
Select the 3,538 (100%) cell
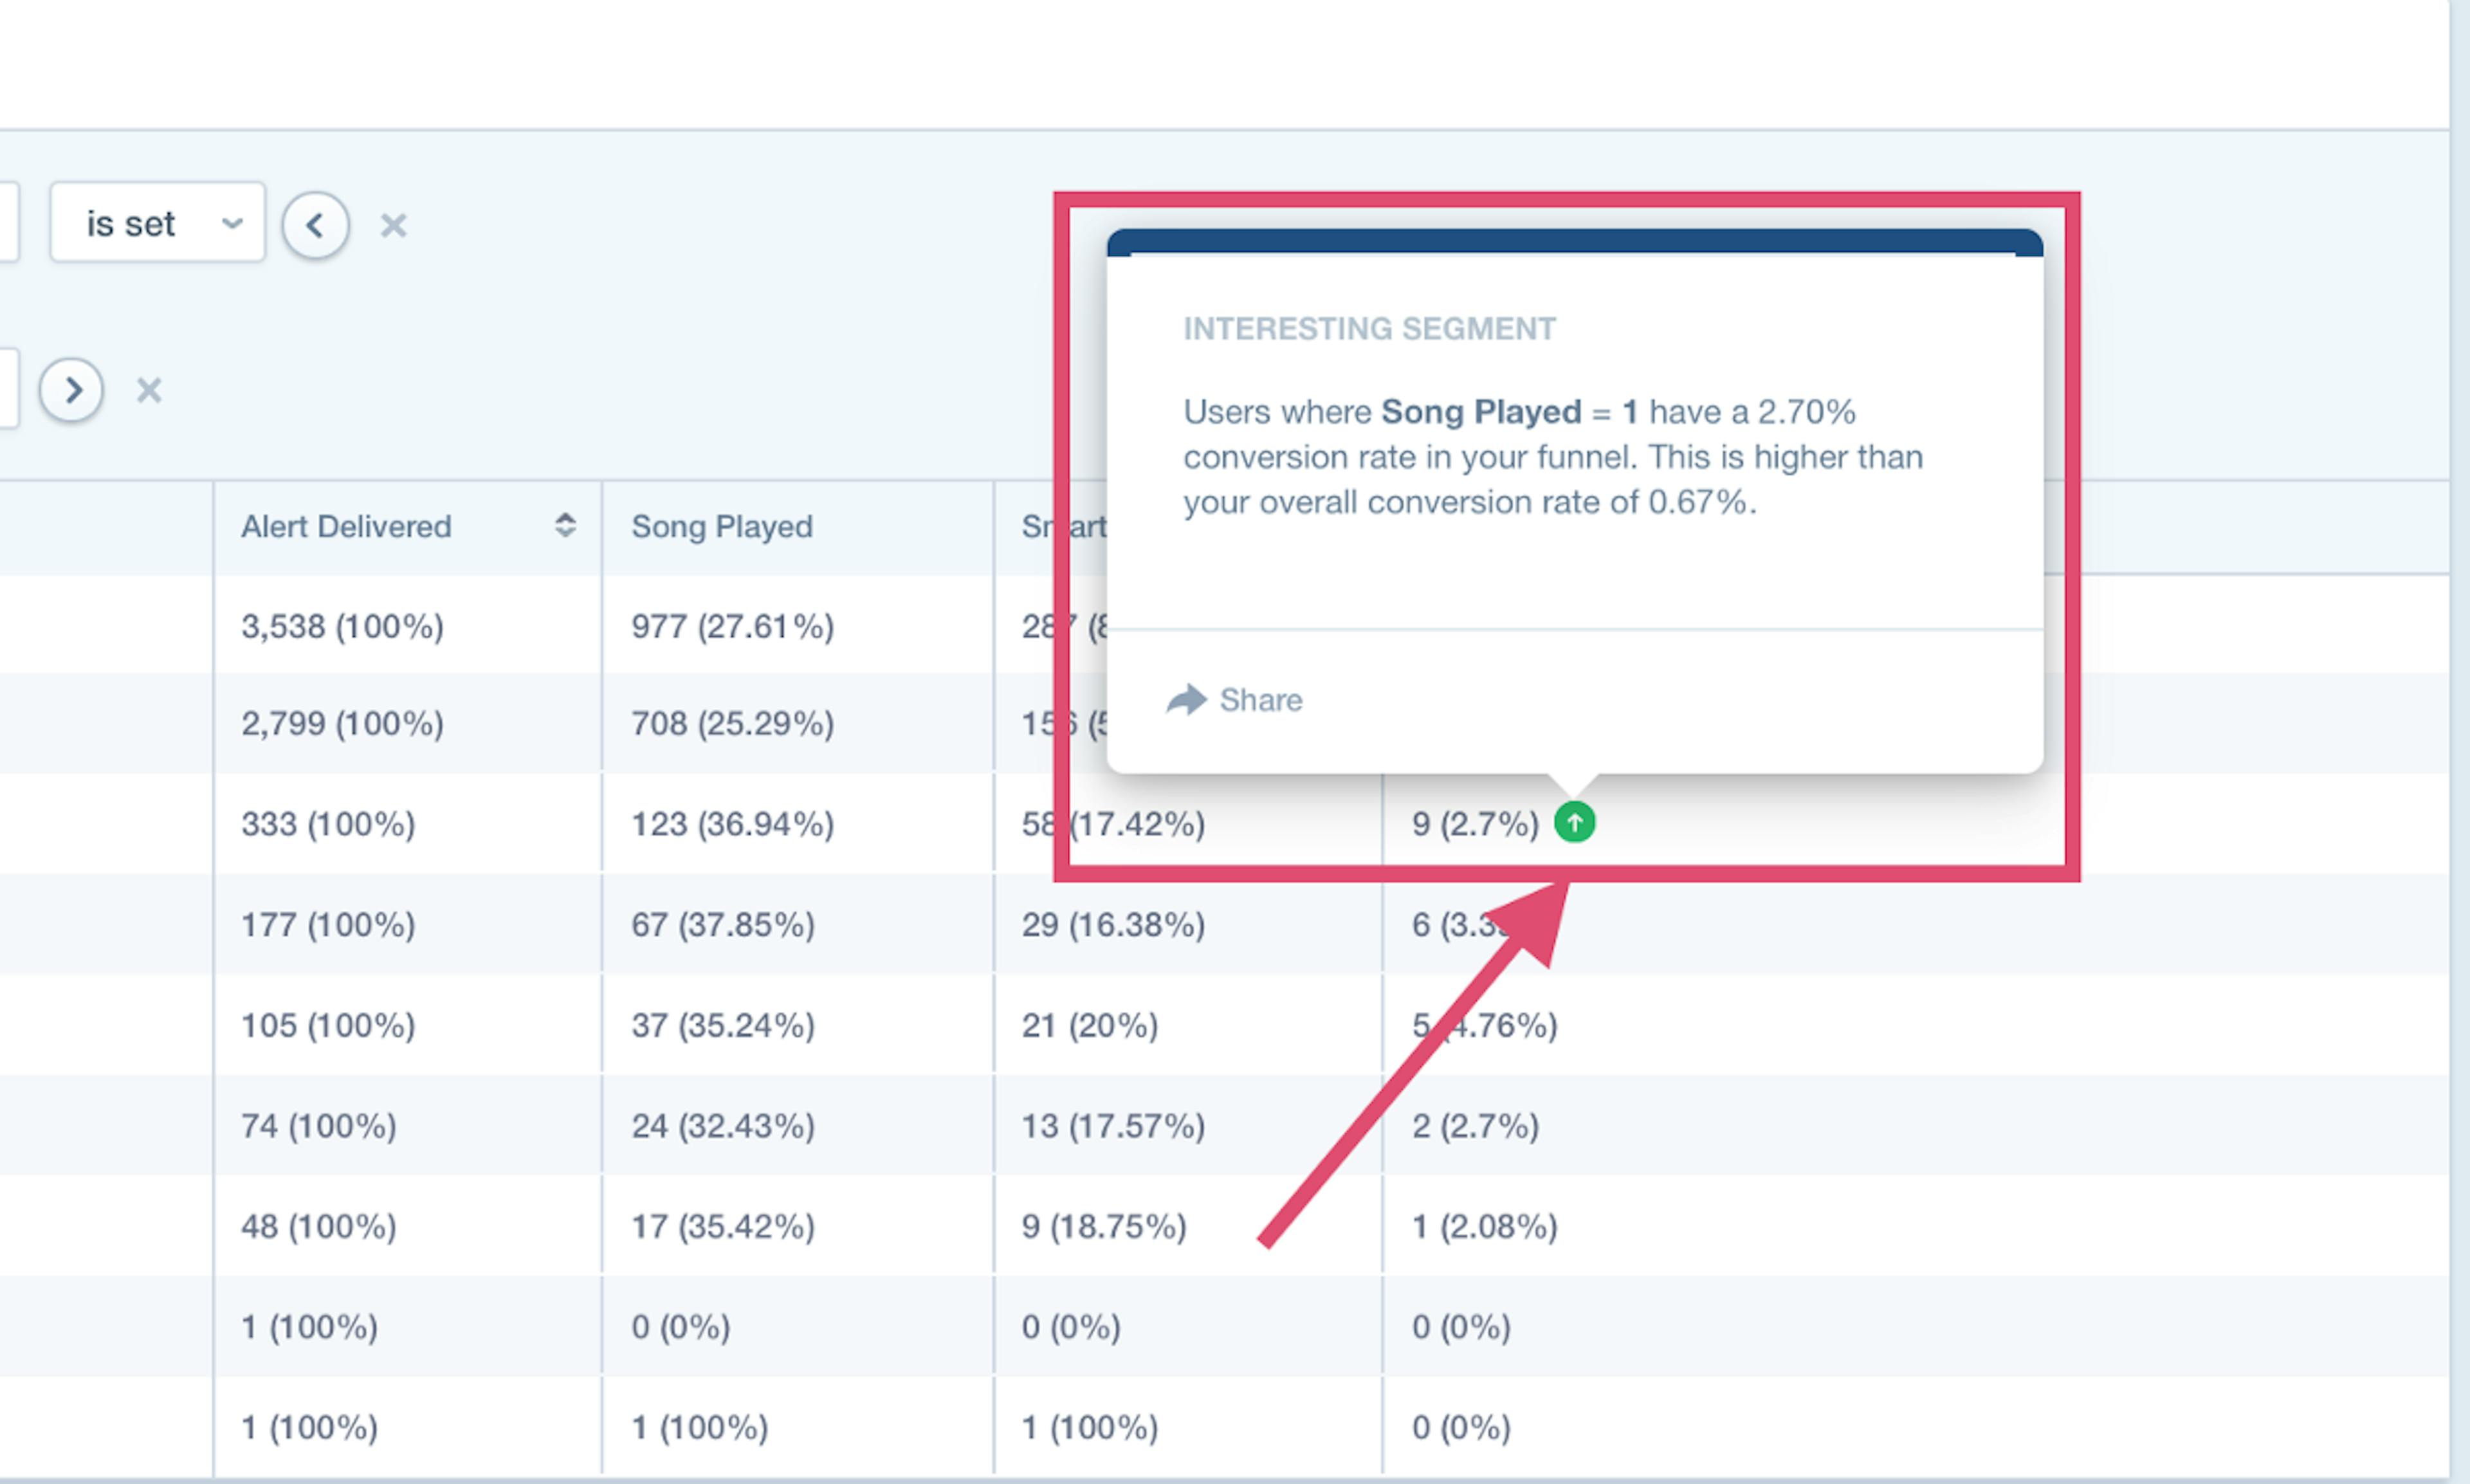tap(342, 626)
